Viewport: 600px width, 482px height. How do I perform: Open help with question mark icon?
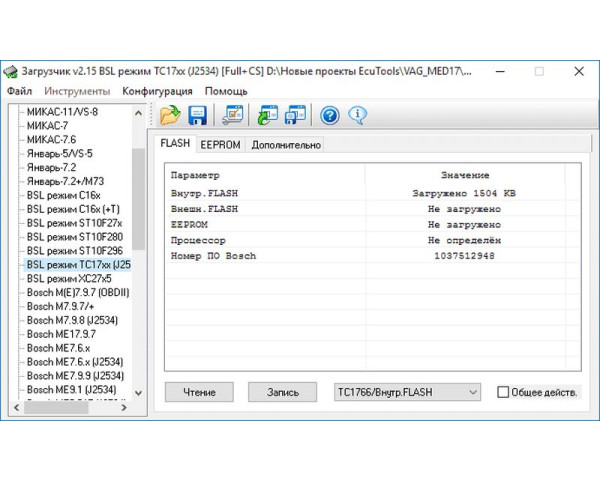(x=329, y=114)
